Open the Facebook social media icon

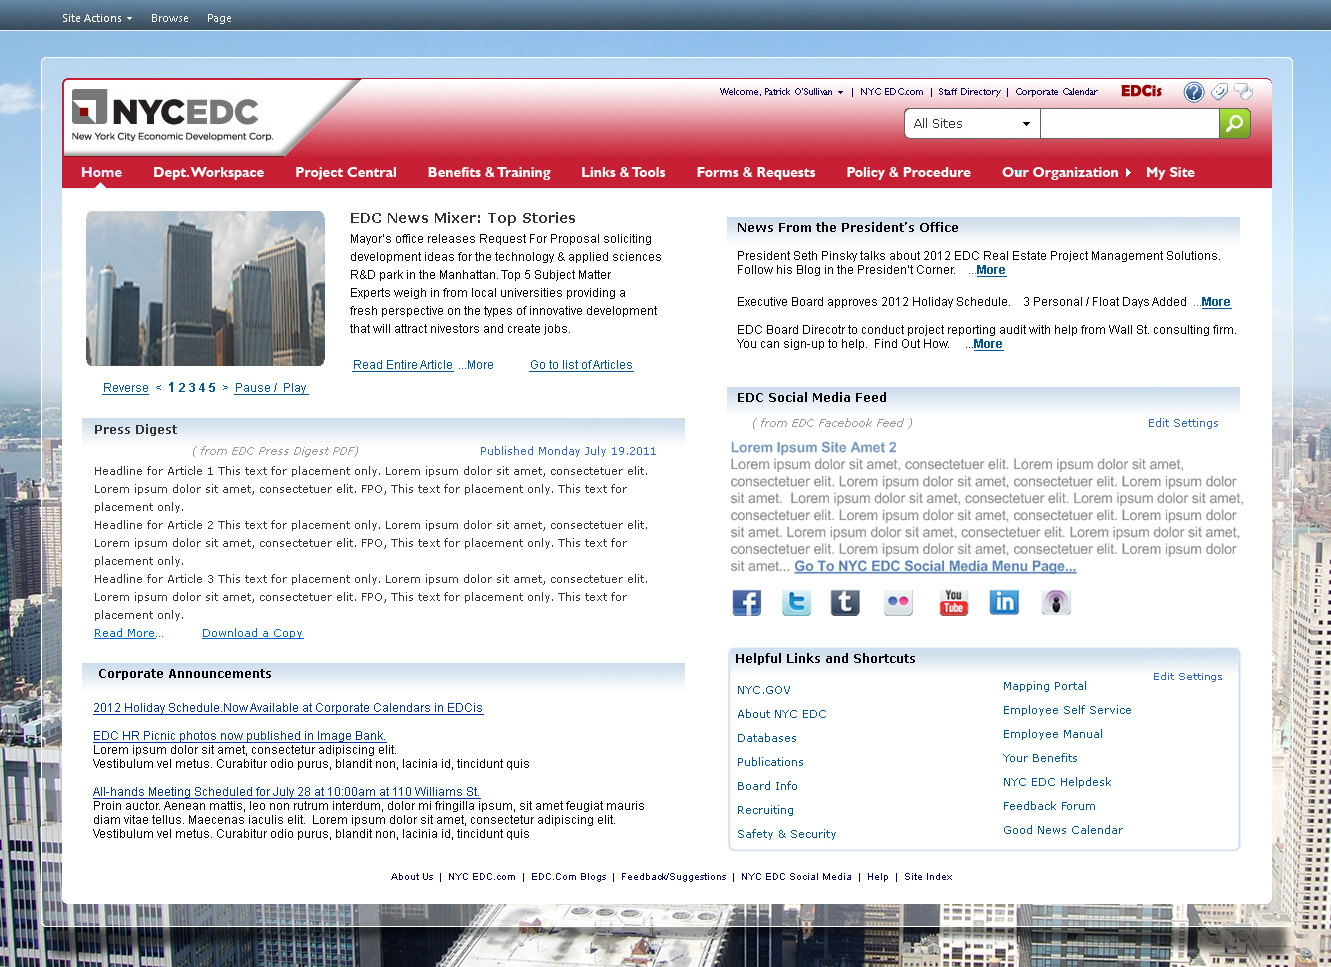tap(746, 602)
